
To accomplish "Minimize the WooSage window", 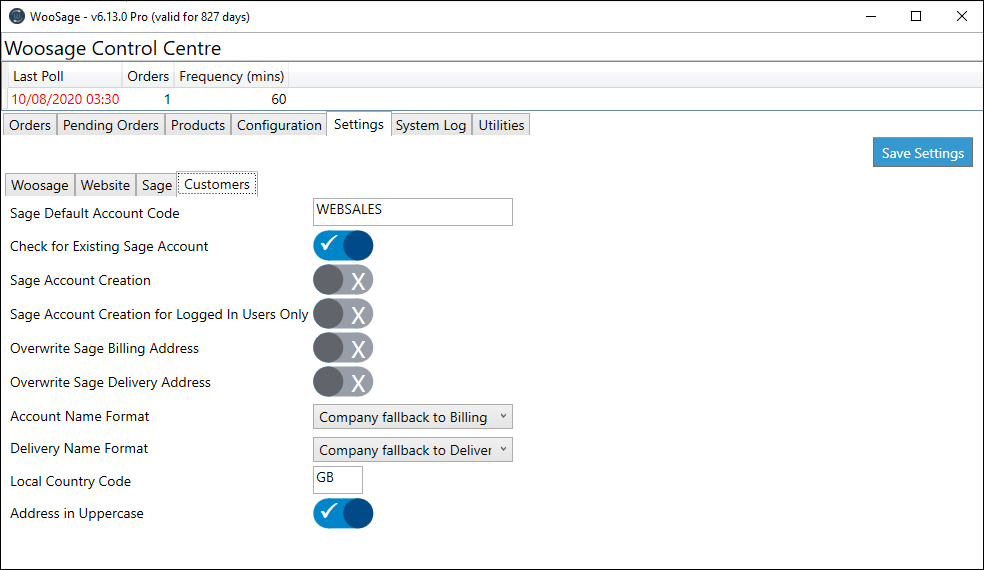I will point(871,16).
